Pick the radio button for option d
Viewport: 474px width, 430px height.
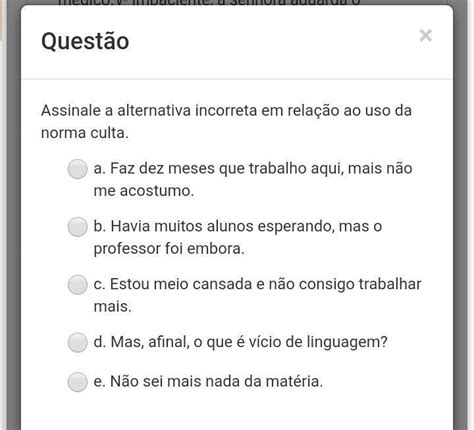point(77,342)
